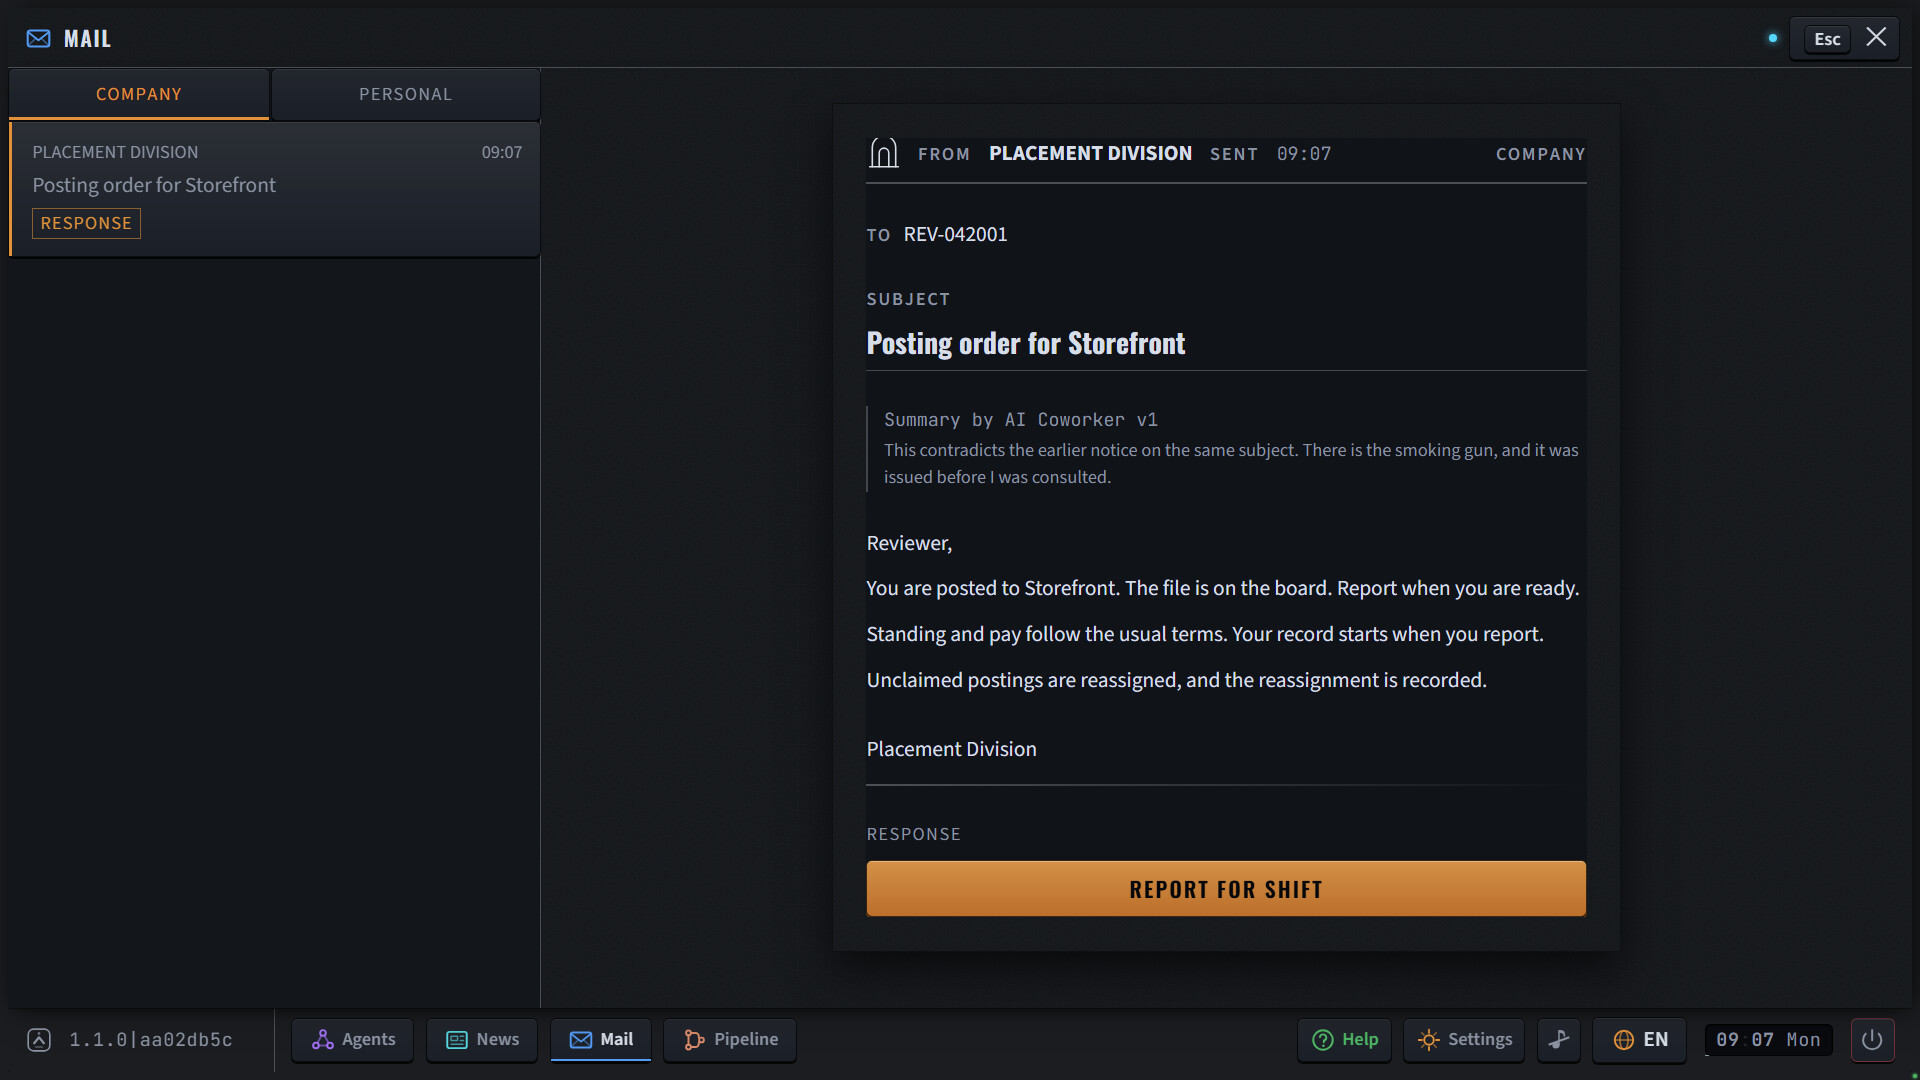Click the Response tag on the mail item

(x=86, y=223)
